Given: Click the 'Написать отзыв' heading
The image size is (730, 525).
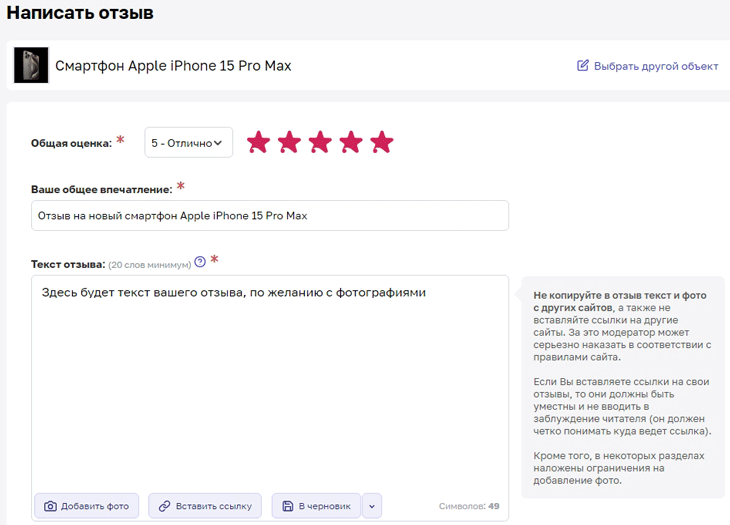Looking at the screenshot, I should (x=80, y=13).
